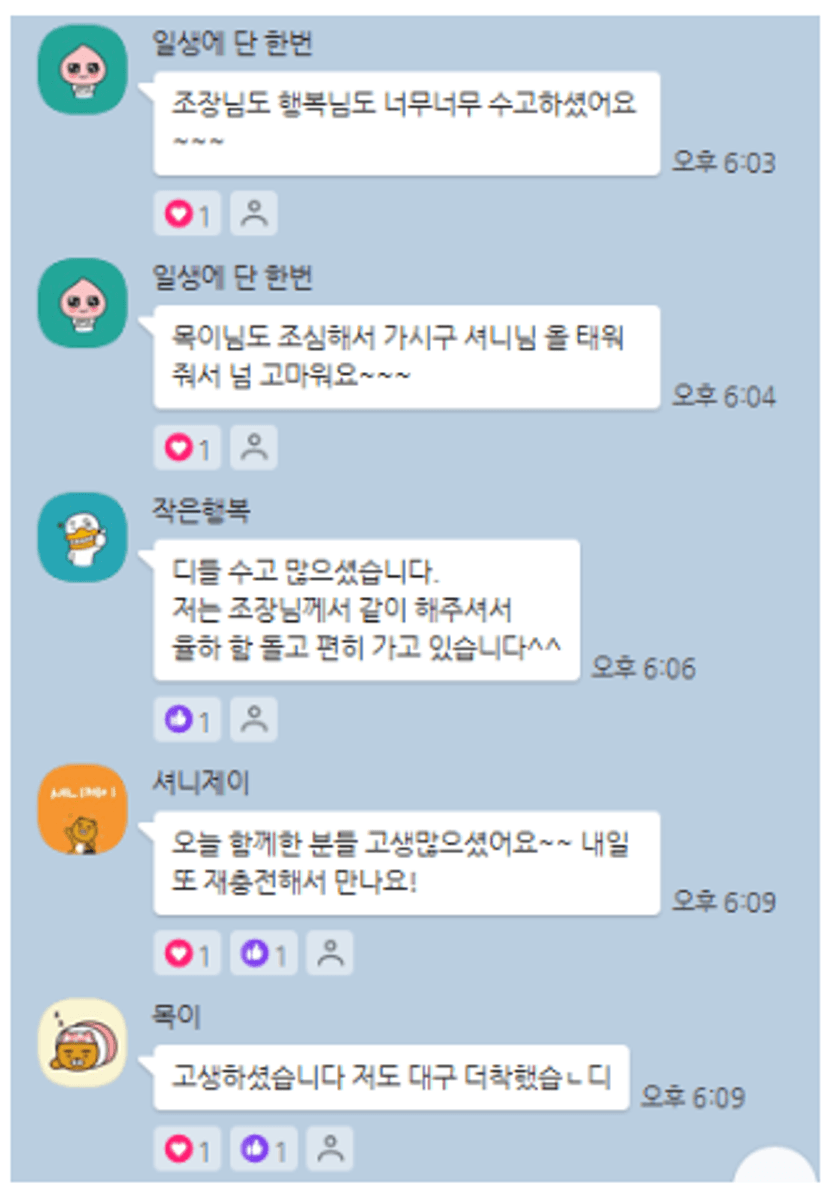Open 목이's sleeping Ryan profile picture

(83, 1043)
